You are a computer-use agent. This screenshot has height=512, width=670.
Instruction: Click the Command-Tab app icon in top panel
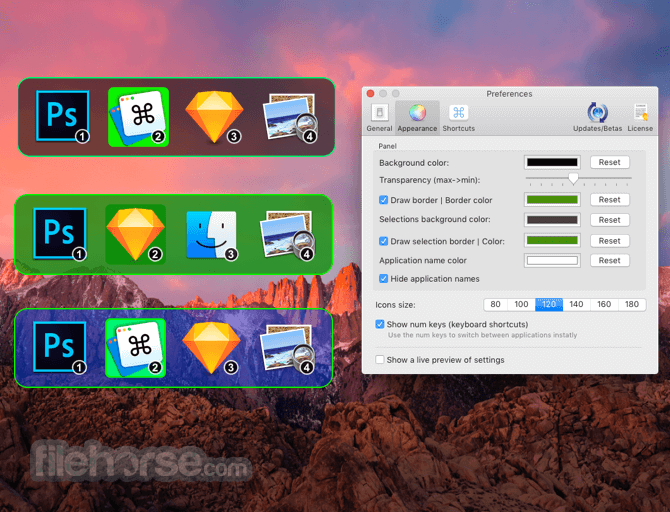(x=138, y=117)
